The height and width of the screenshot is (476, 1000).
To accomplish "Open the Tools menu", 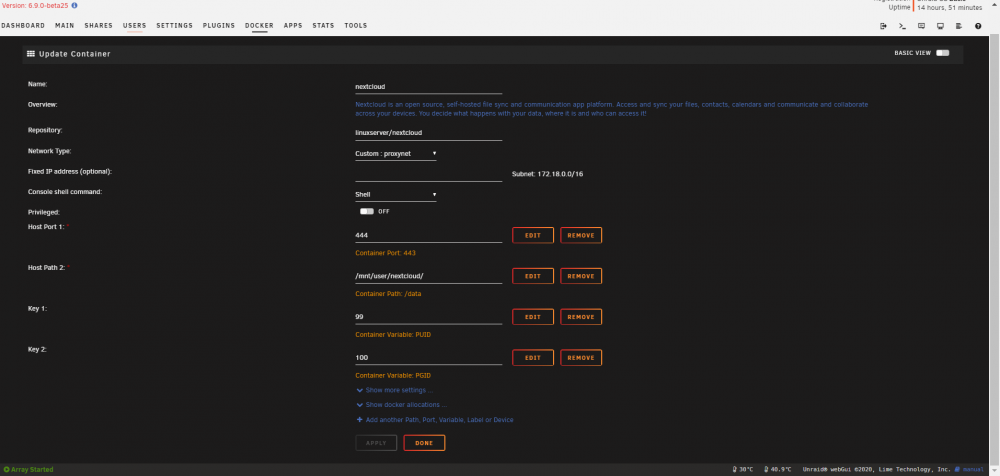I will point(356,26).
